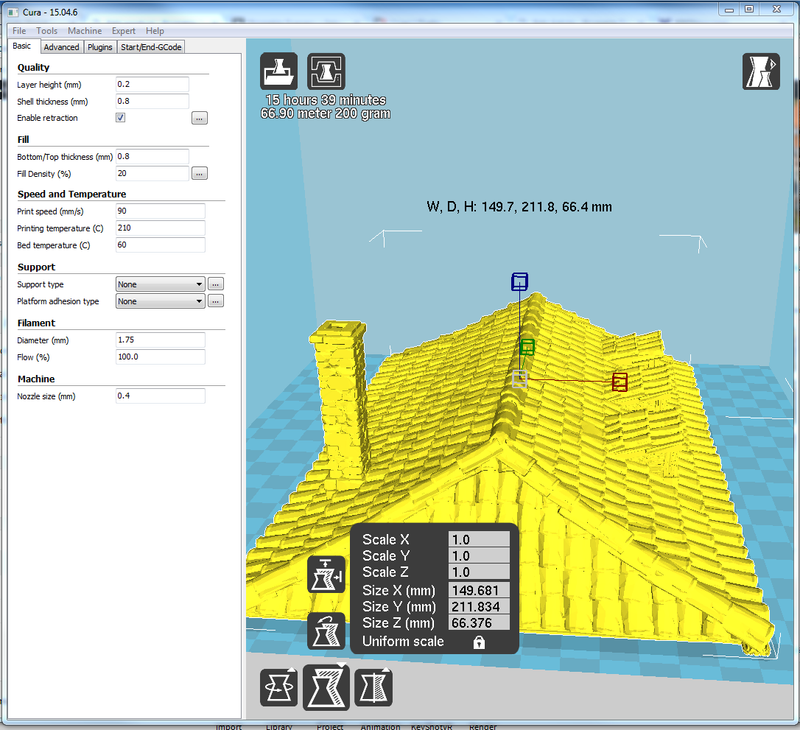The width and height of the screenshot is (800, 730).
Task: Click the Reset scale icon
Action: click(x=326, y=631)
